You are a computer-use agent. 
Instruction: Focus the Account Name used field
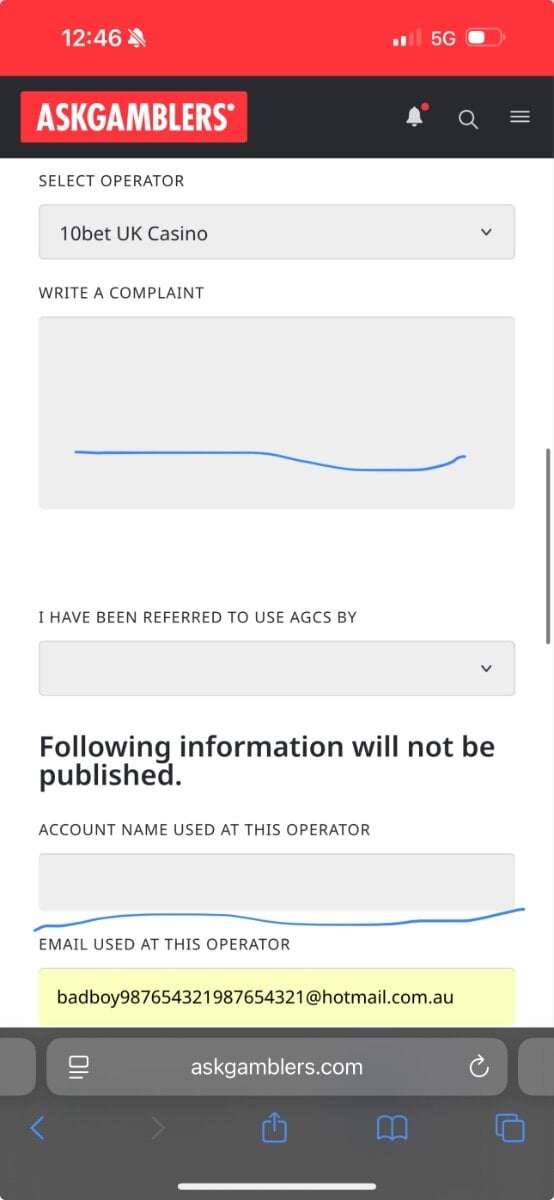[277, 882]
